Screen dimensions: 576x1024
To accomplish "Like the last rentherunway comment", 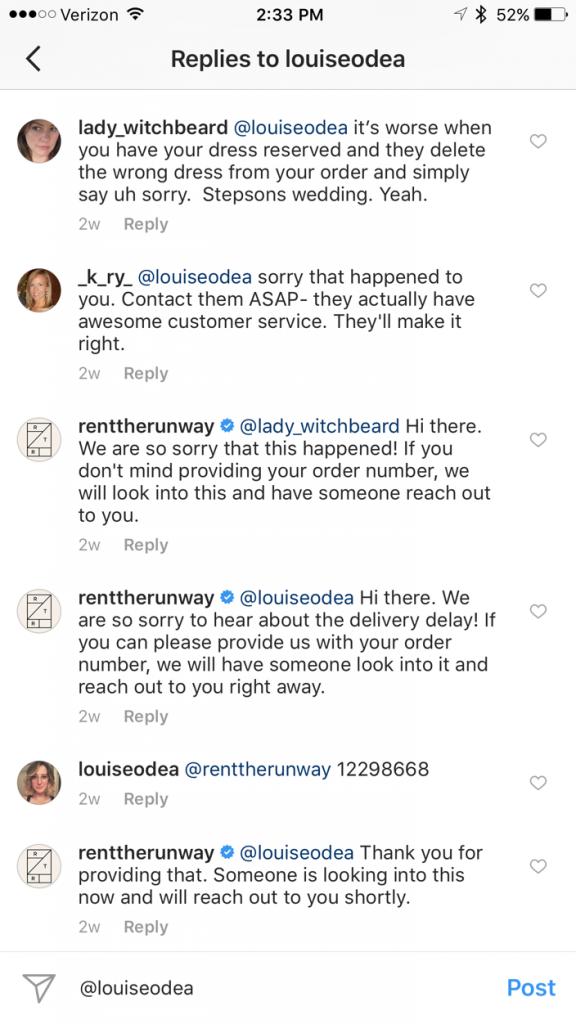I will click(538, 866).
